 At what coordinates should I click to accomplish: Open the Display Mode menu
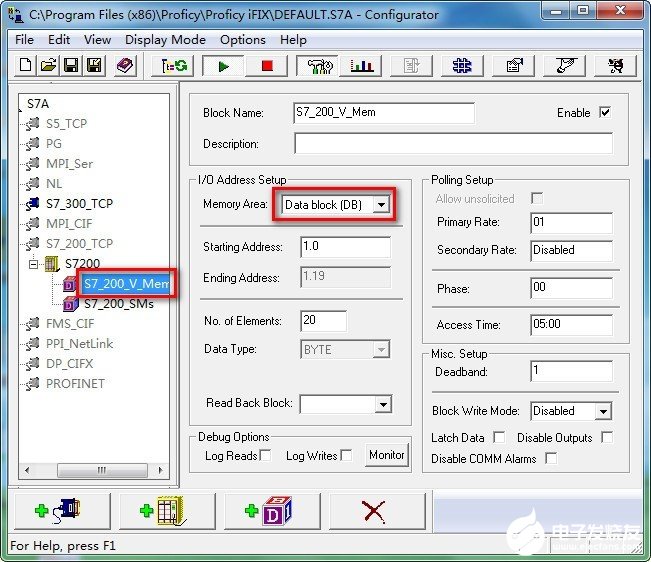(165, 40)
